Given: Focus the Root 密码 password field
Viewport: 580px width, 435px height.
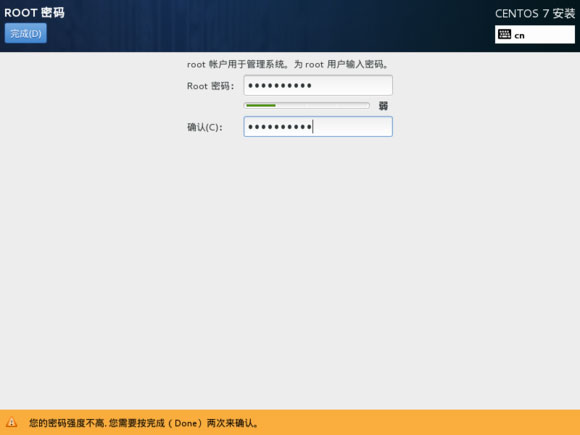Looking at the screenshot, I should coord(318,85).
